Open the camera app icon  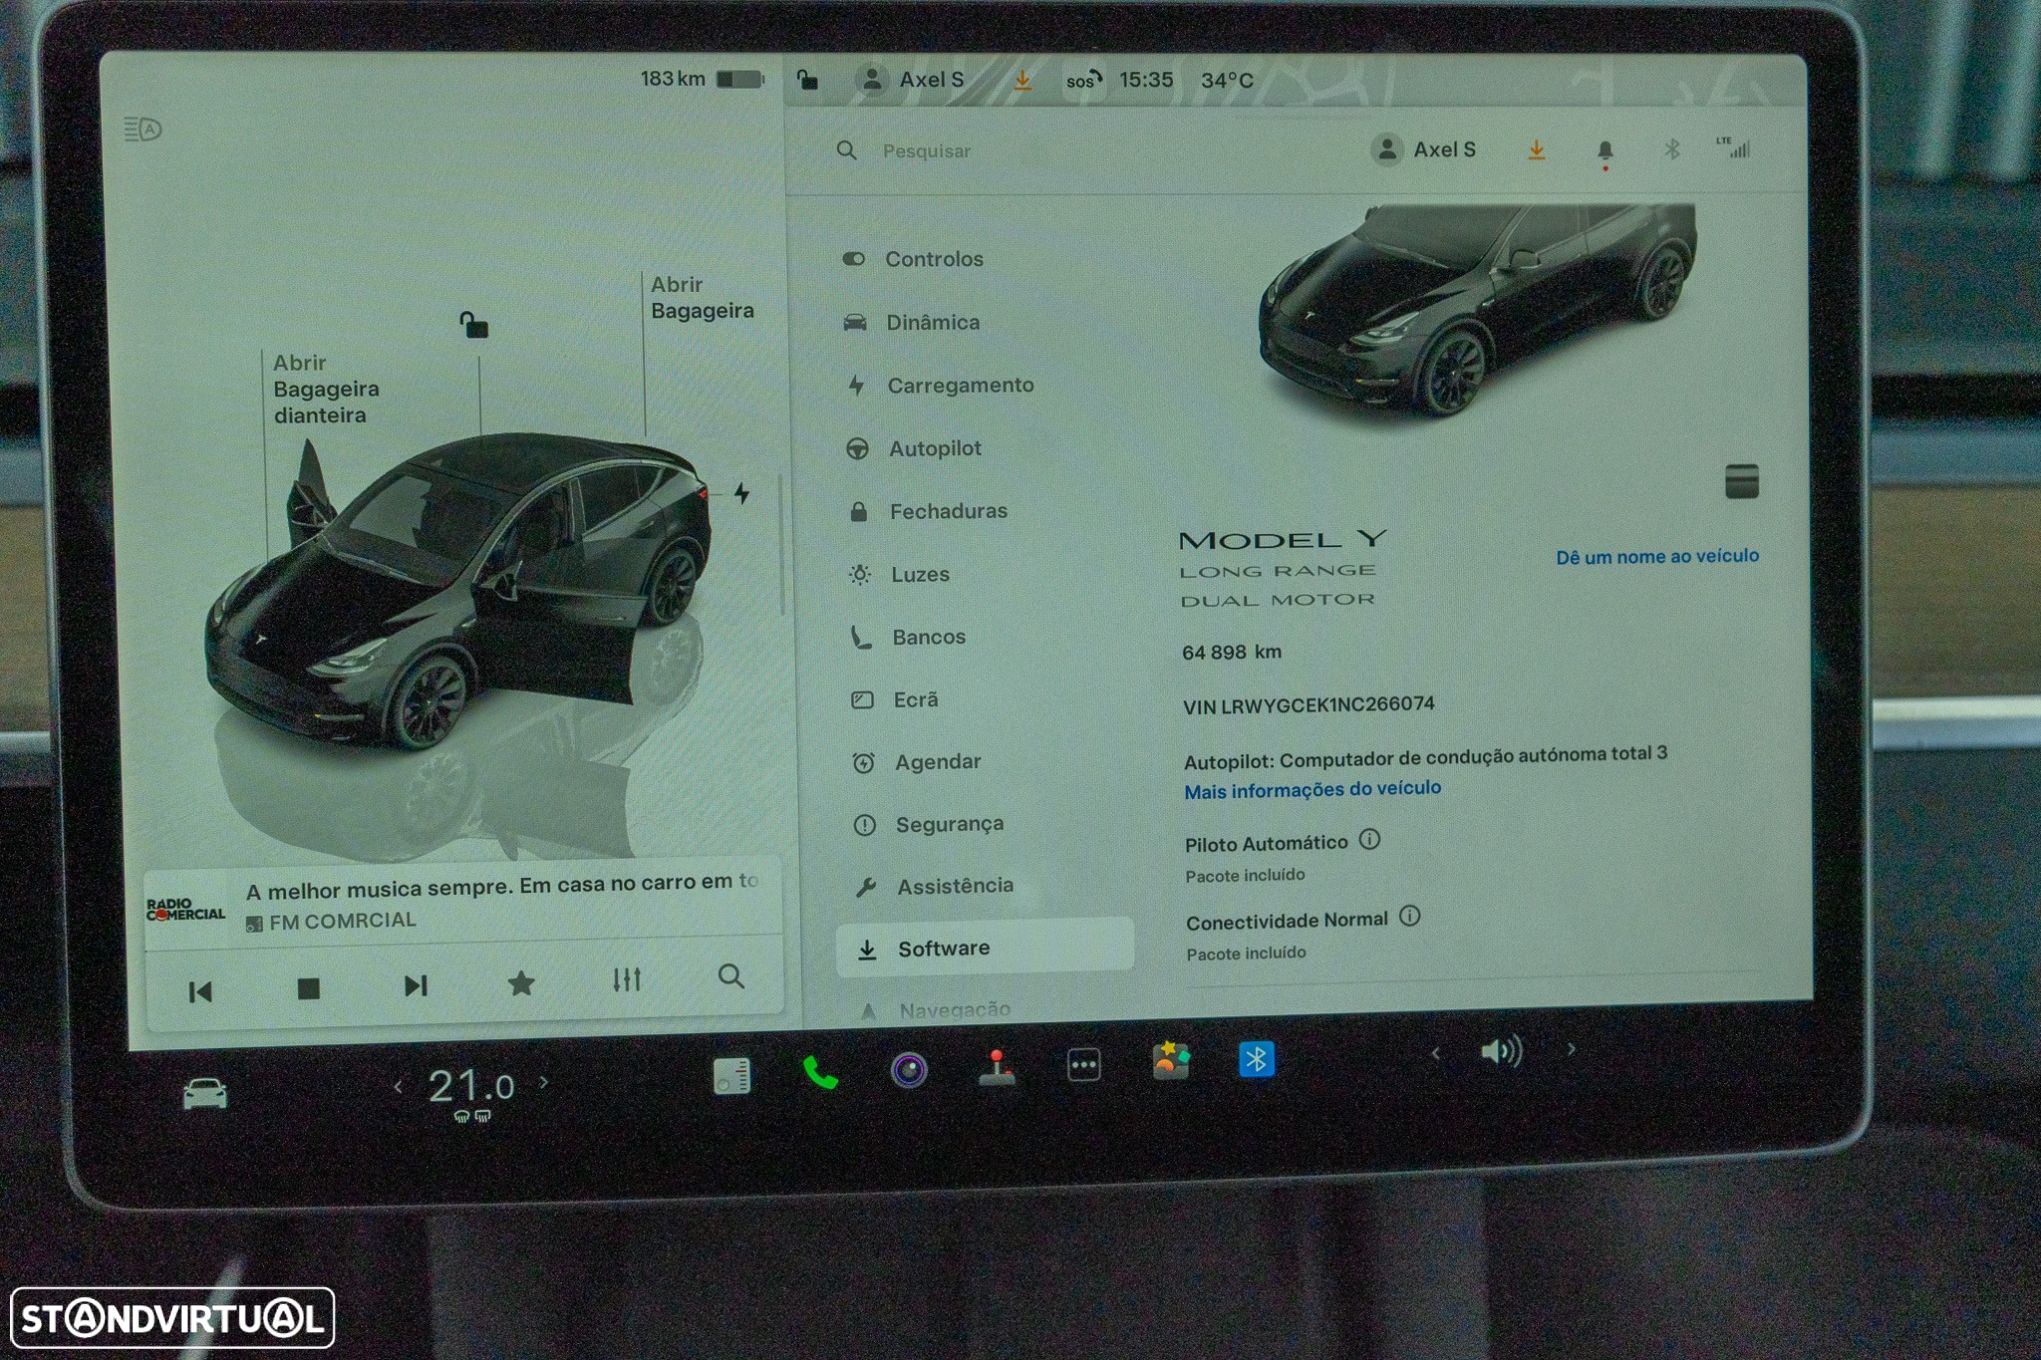908,1071
